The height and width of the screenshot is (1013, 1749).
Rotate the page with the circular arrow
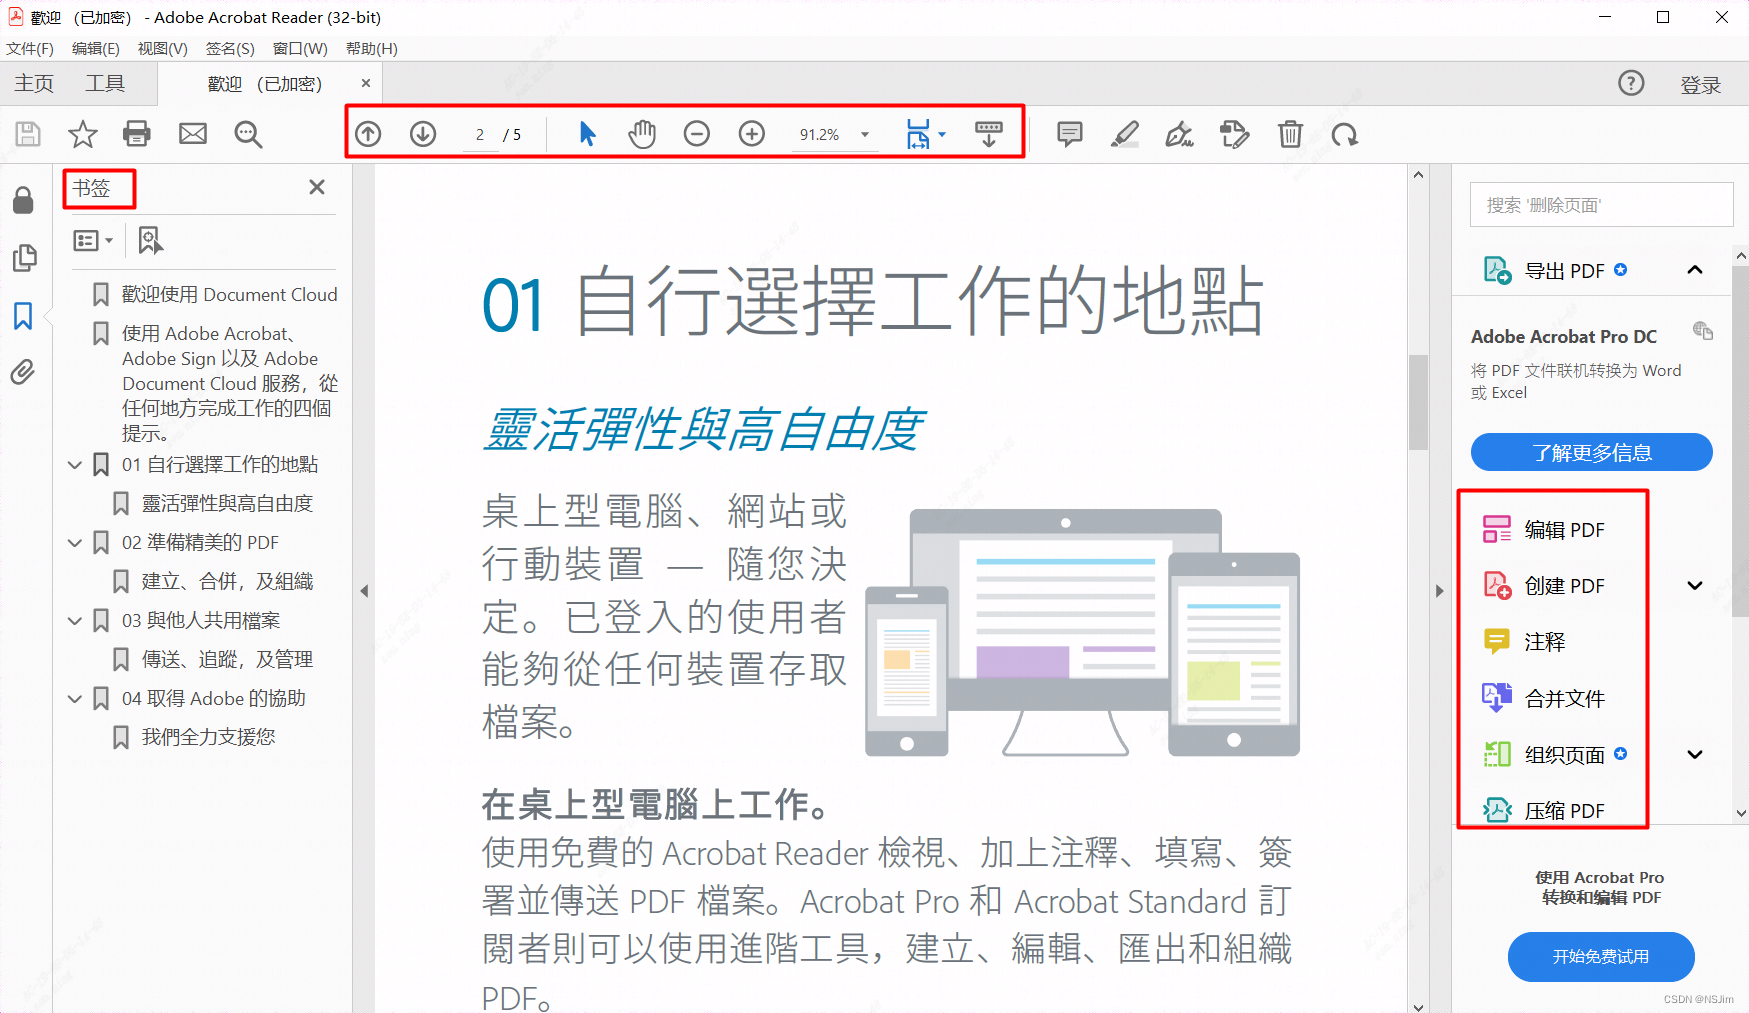[x=1345, y=134]
